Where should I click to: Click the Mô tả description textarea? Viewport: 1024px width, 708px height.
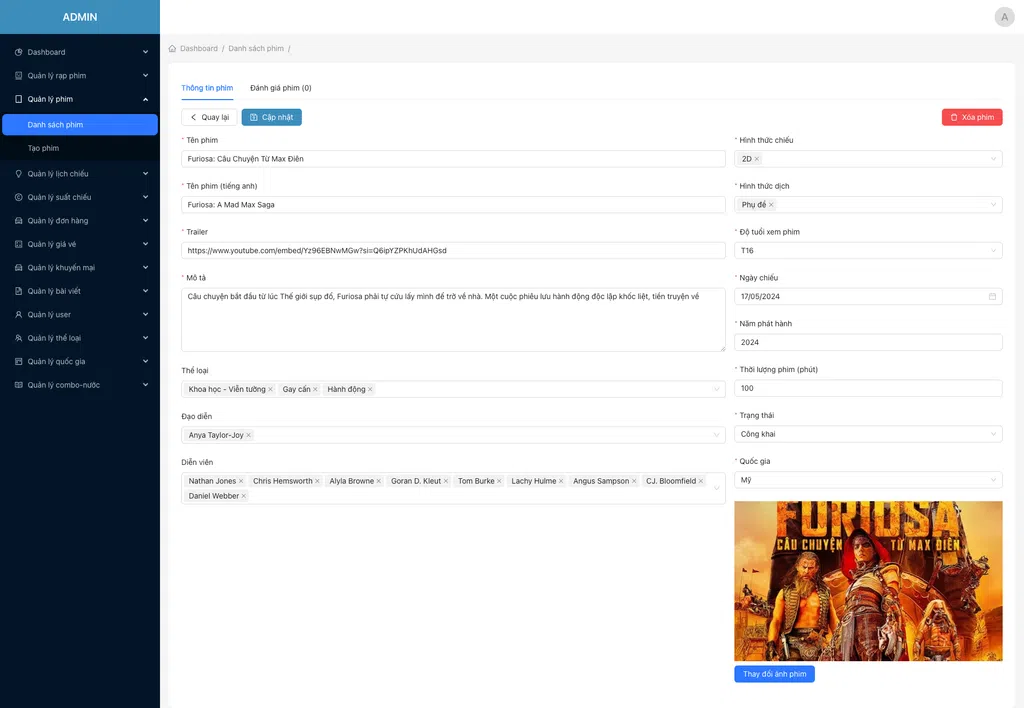click(x=453, y=320)
